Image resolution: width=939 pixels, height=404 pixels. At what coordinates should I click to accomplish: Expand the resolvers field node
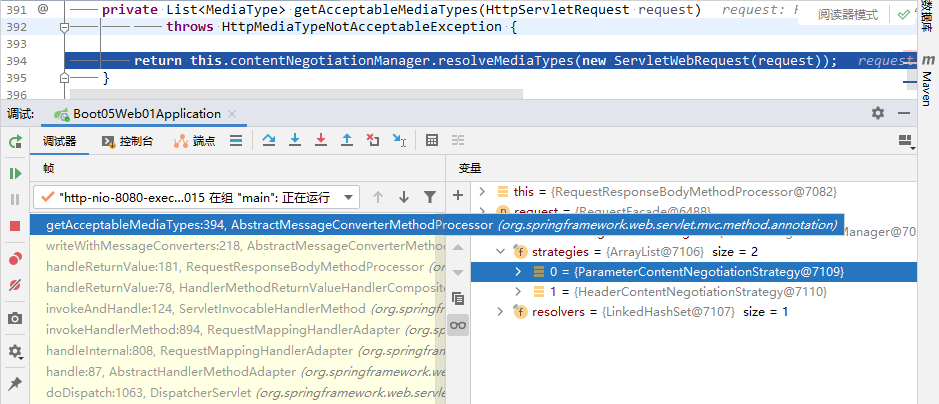(x=501, y=312)
